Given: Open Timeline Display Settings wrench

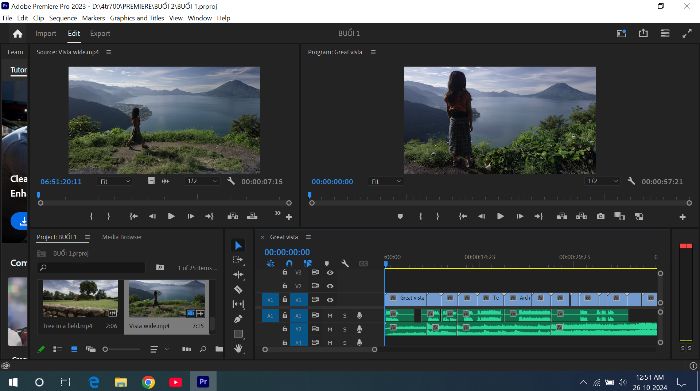Looking at the screenshot, I should [345, 263].
